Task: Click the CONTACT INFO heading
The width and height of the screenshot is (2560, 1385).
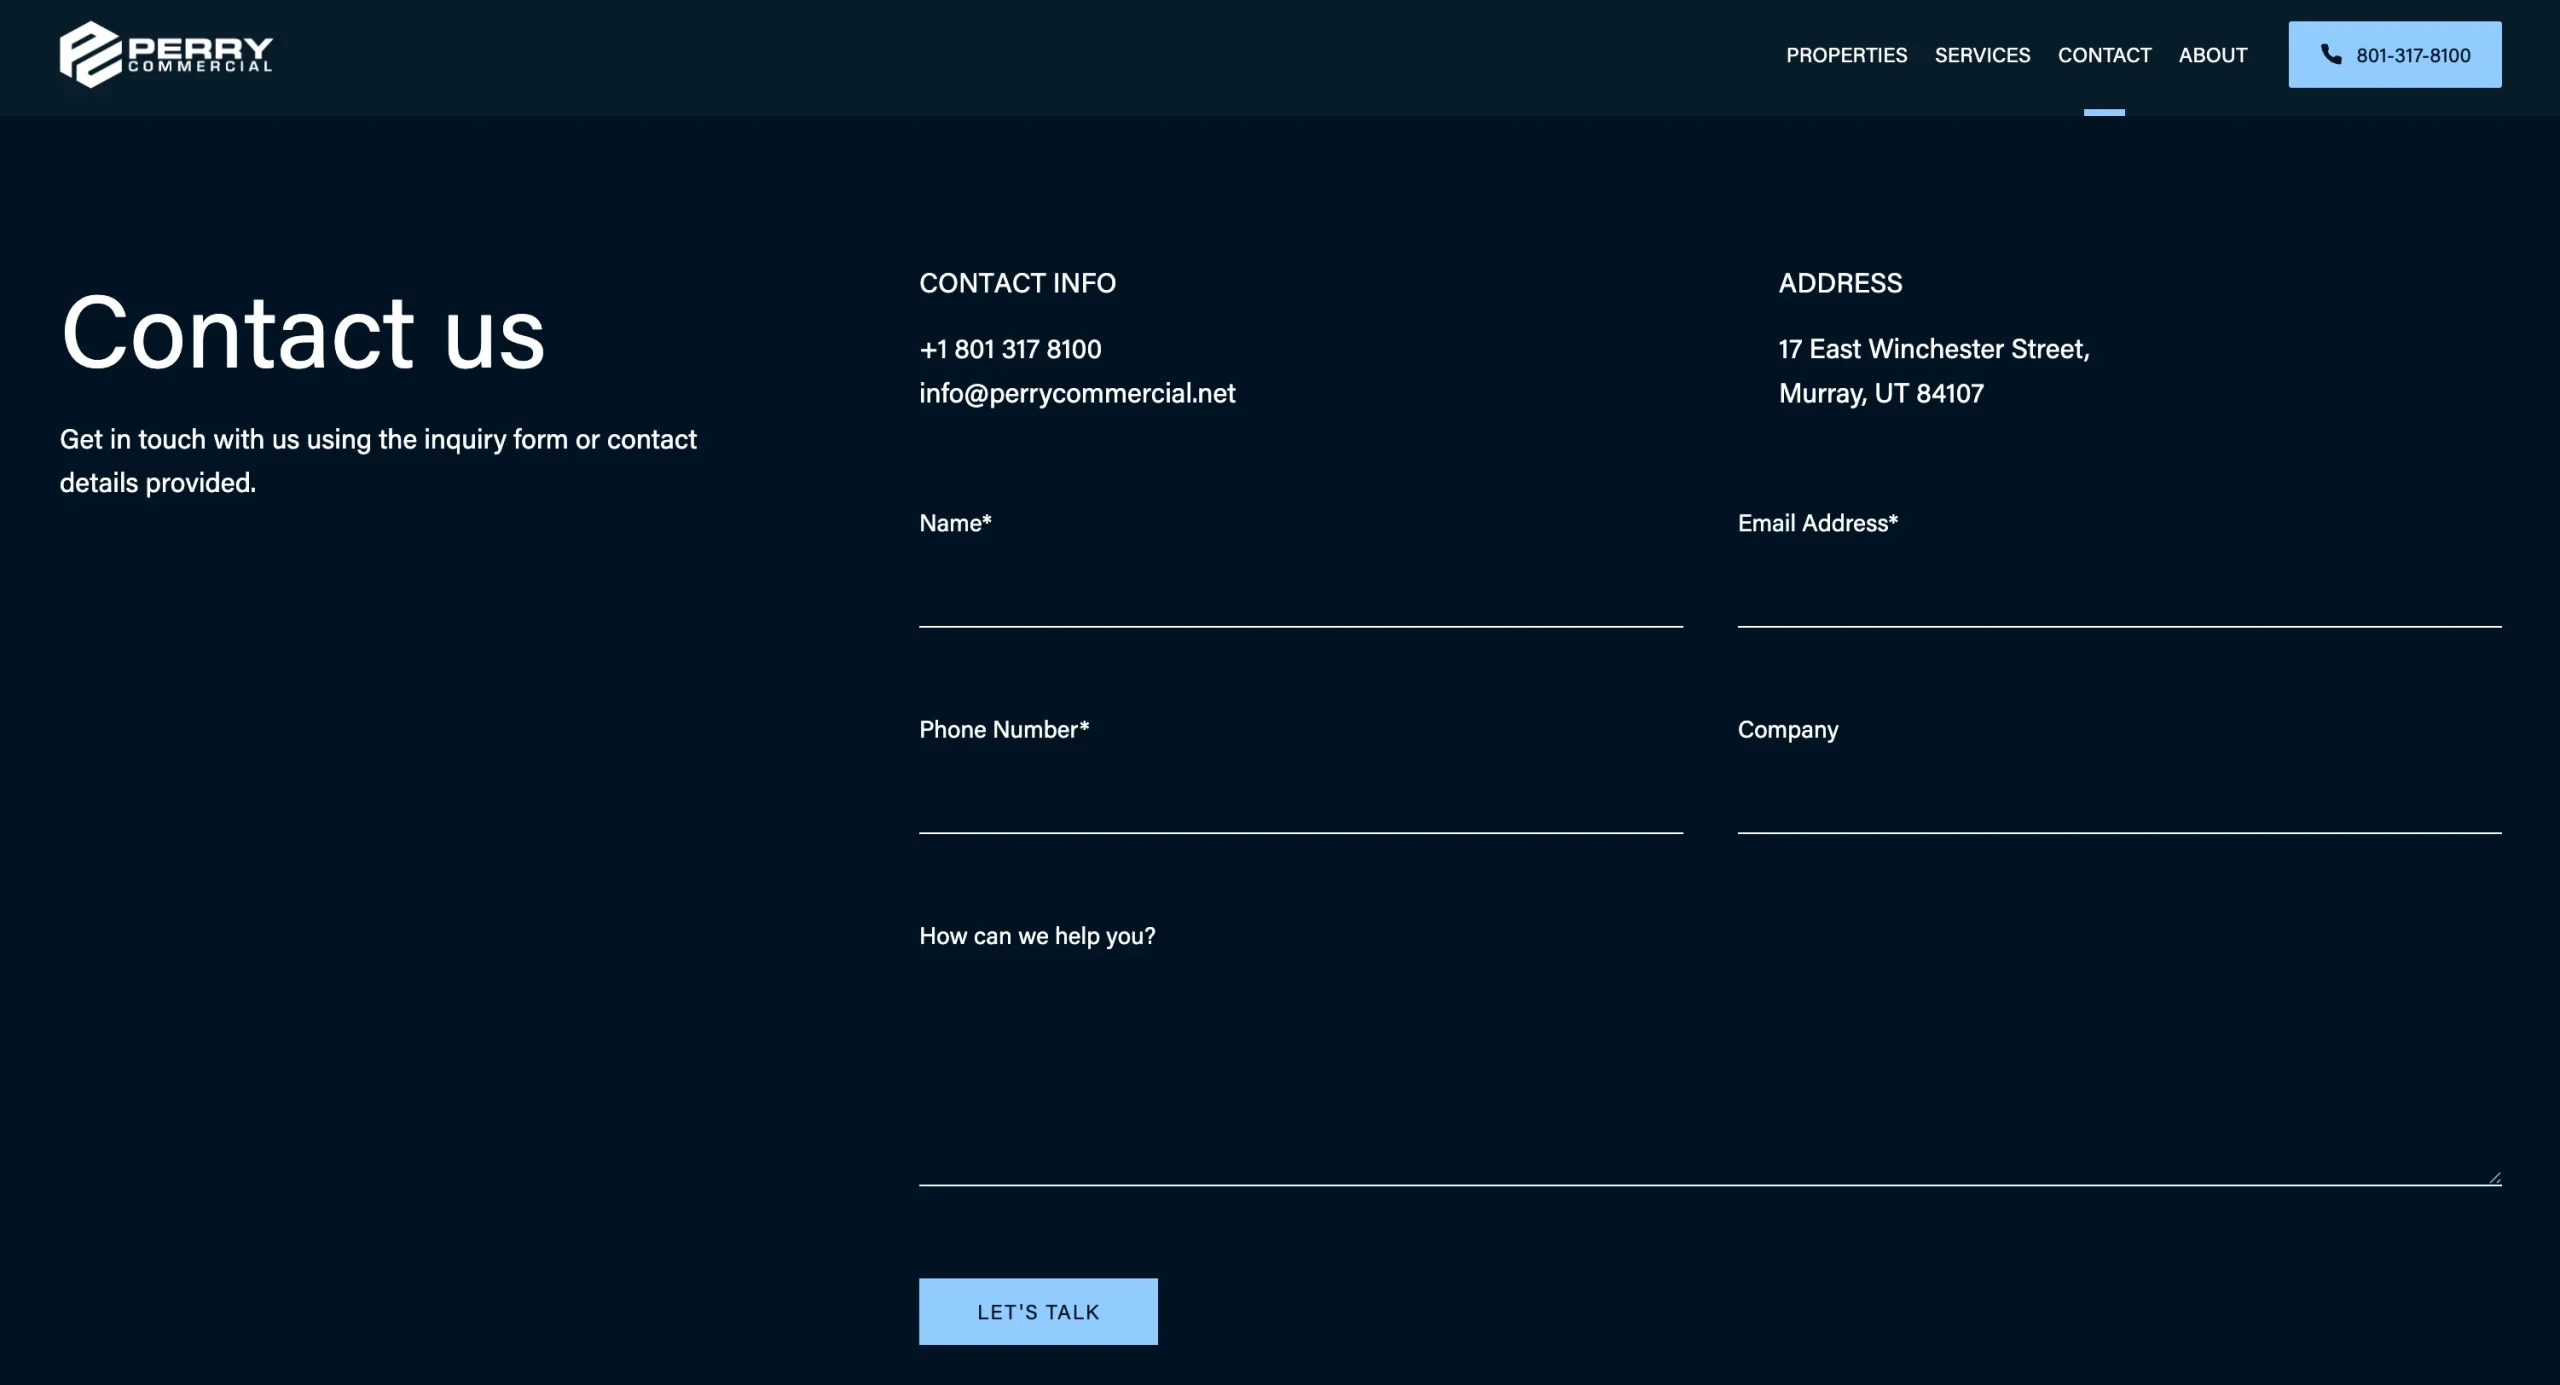Action: 1017,283
